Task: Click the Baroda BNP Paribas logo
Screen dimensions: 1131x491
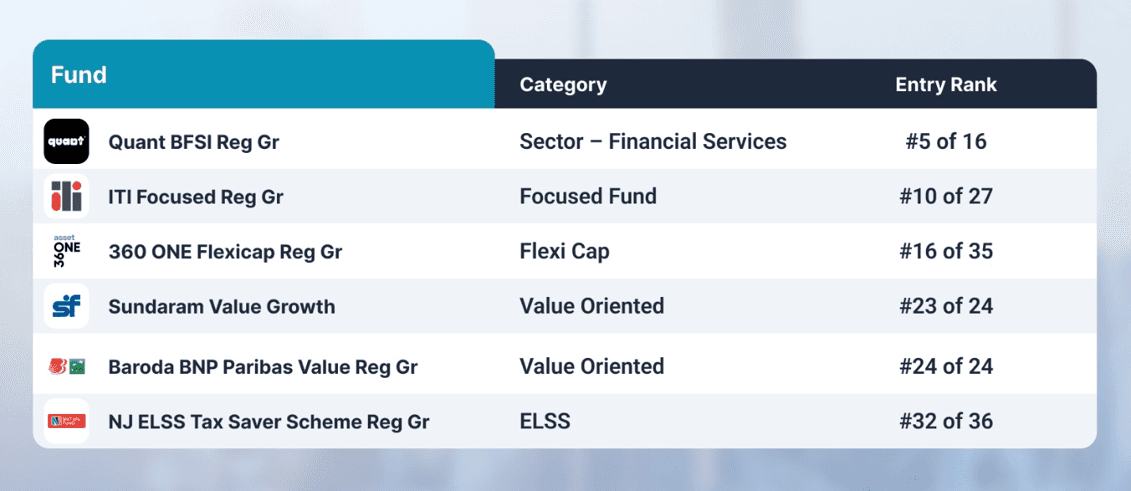Action: coord(66,366)
